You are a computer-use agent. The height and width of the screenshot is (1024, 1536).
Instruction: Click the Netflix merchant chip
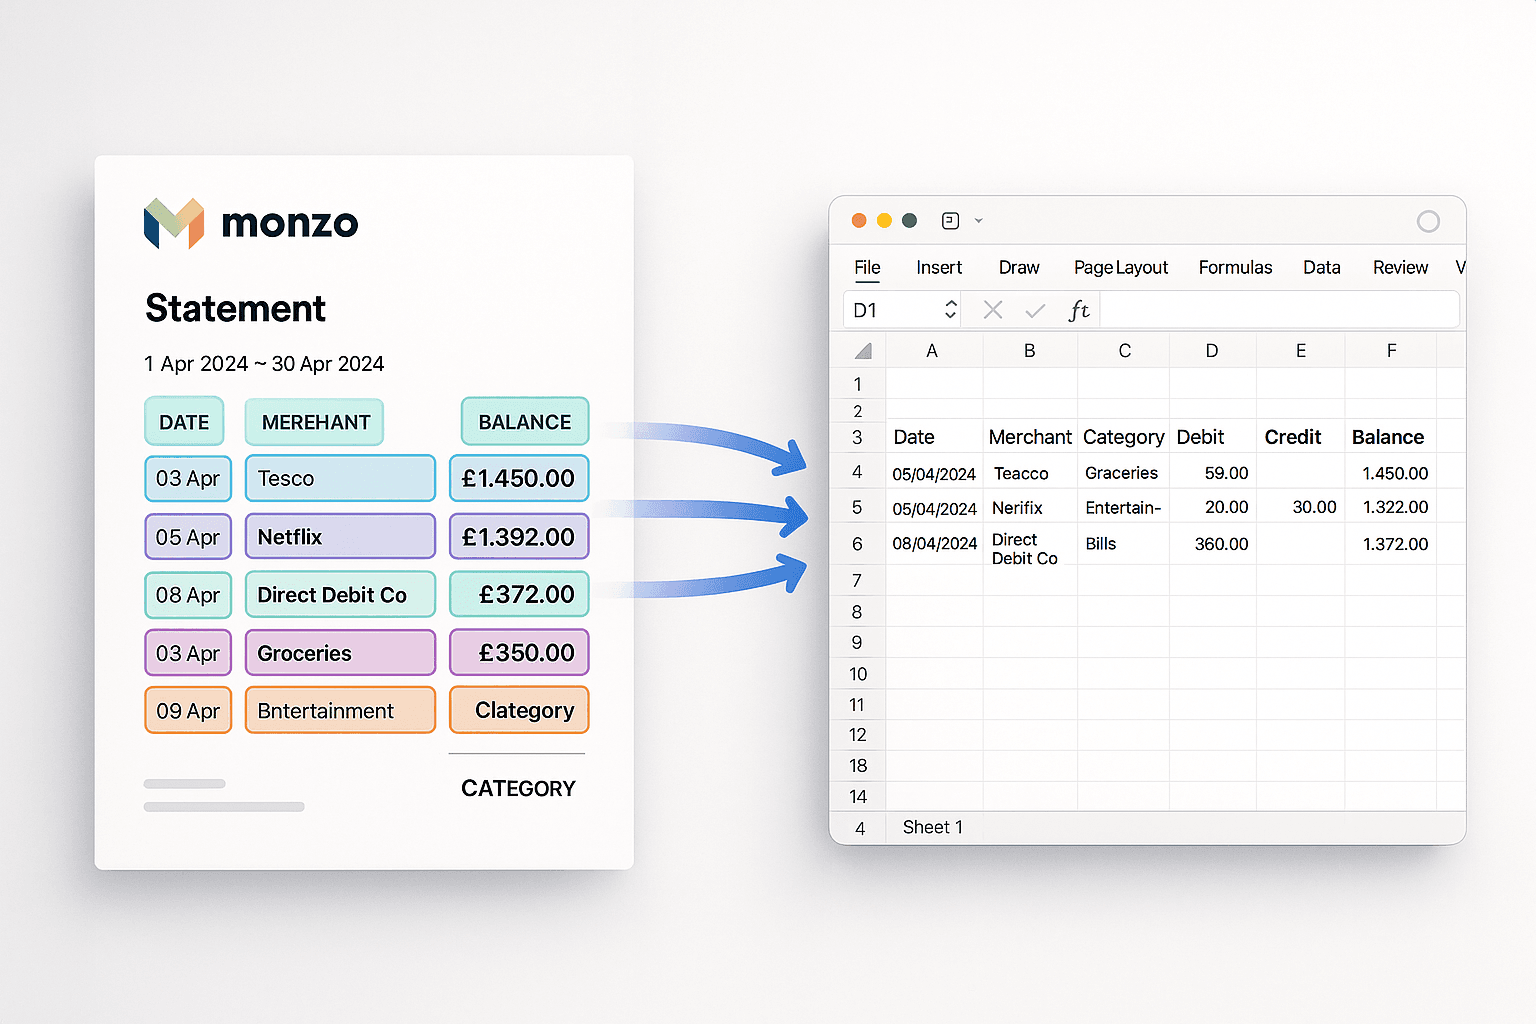click(x=340, y=537)
